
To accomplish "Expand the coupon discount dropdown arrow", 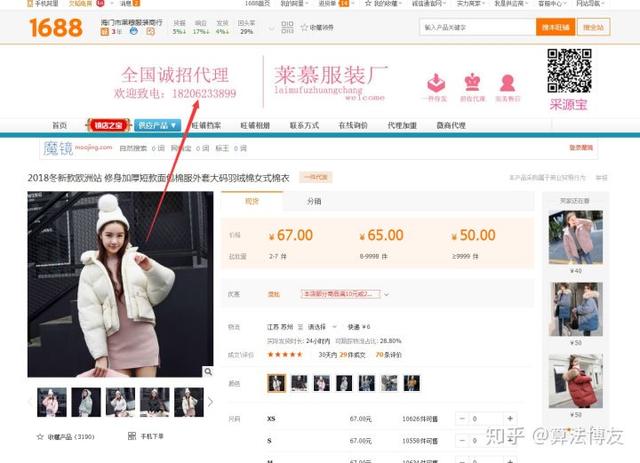I will pyautogui.click(x=386, y=294).
